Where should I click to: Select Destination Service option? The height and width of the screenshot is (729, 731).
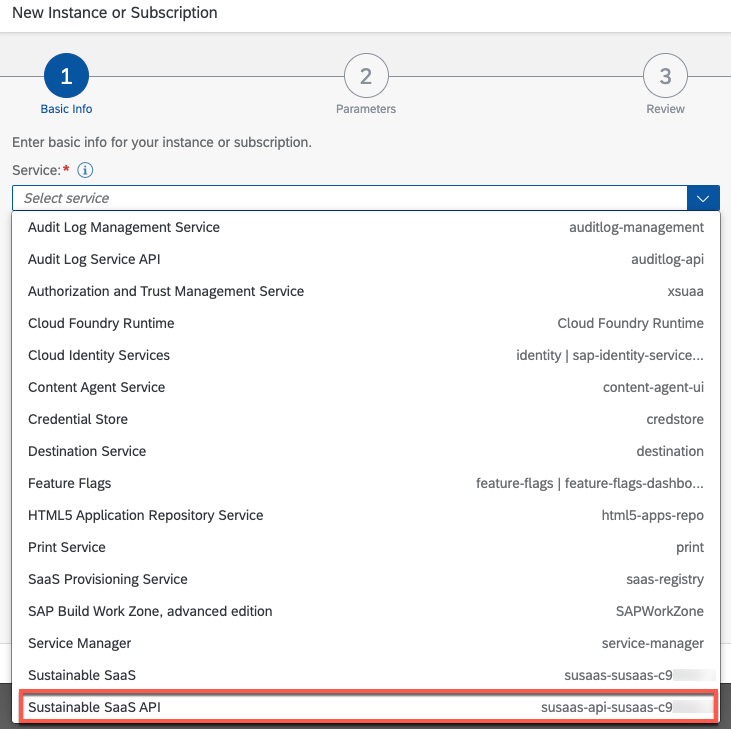click(x=366, y=451)
